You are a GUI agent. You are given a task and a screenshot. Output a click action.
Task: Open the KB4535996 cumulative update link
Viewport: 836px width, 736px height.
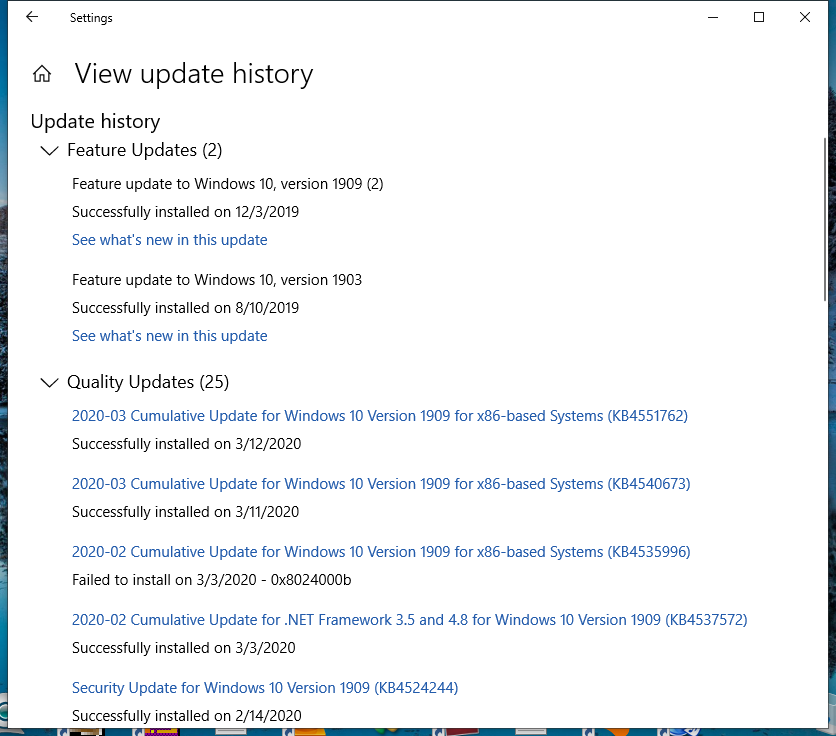coord(381,552)
